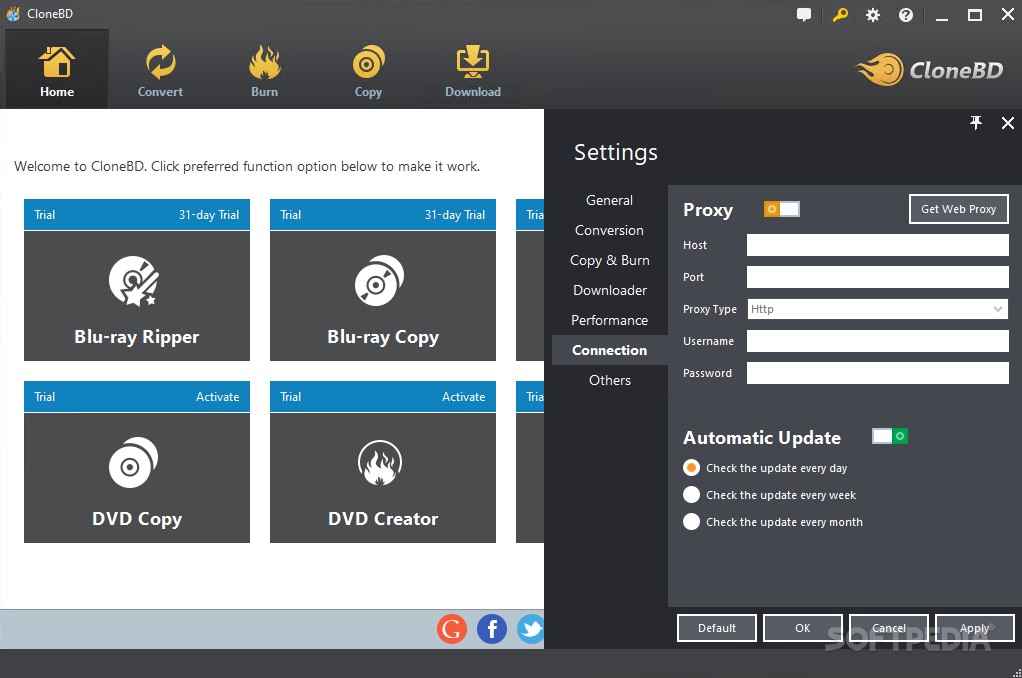Open the Downloader settings section
This screenshot has height=678, width=1022.
tap(608, 290)
